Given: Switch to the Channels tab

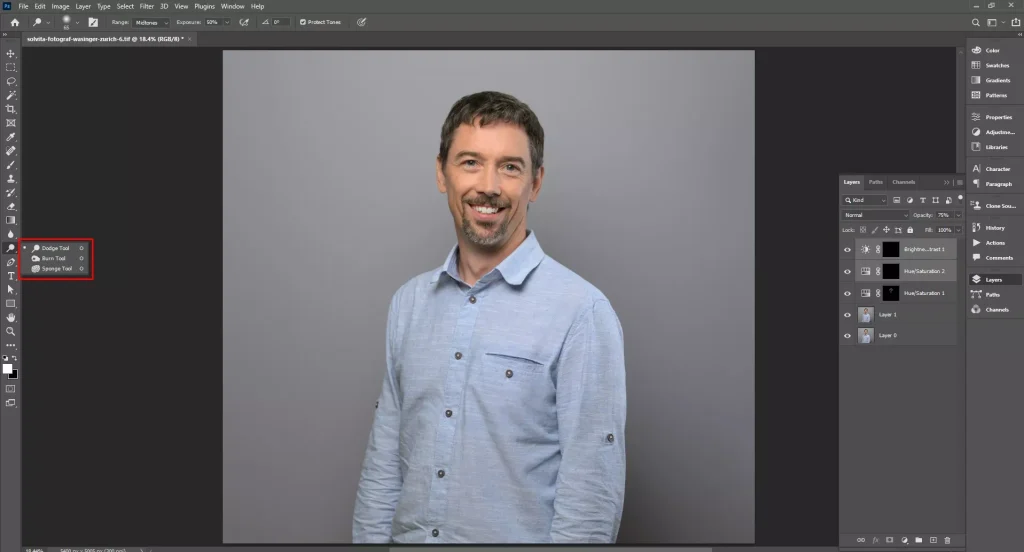Looking at the screenshot, I should coord(903,182).
